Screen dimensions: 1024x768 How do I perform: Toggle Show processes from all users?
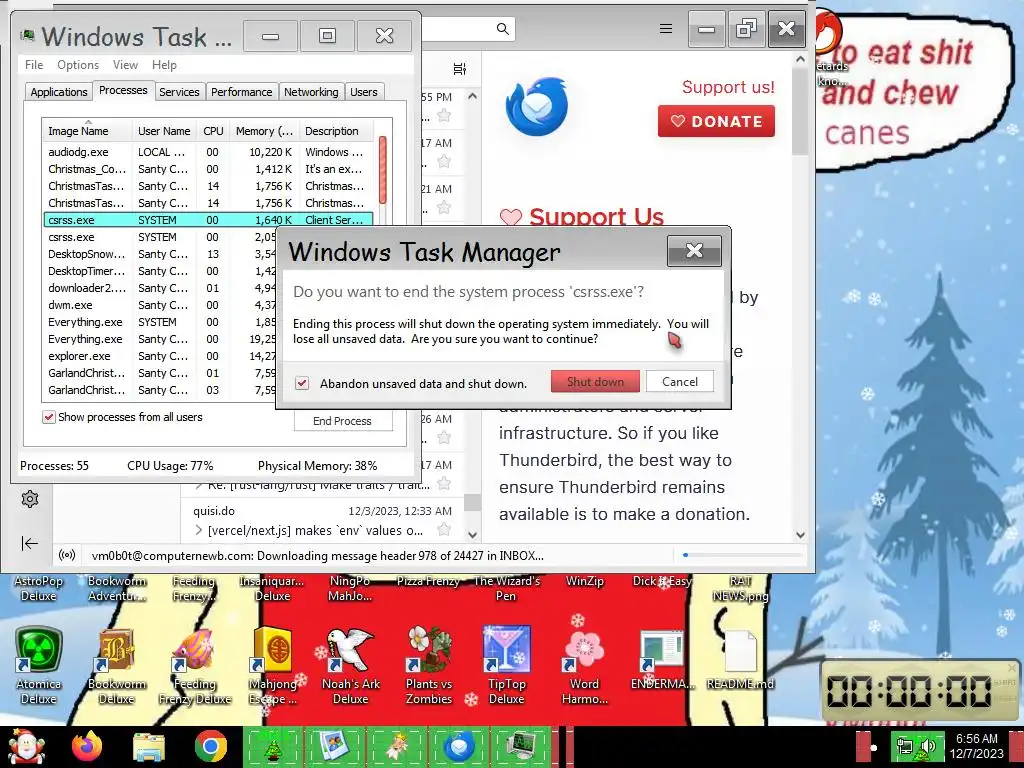coord(49,417)
